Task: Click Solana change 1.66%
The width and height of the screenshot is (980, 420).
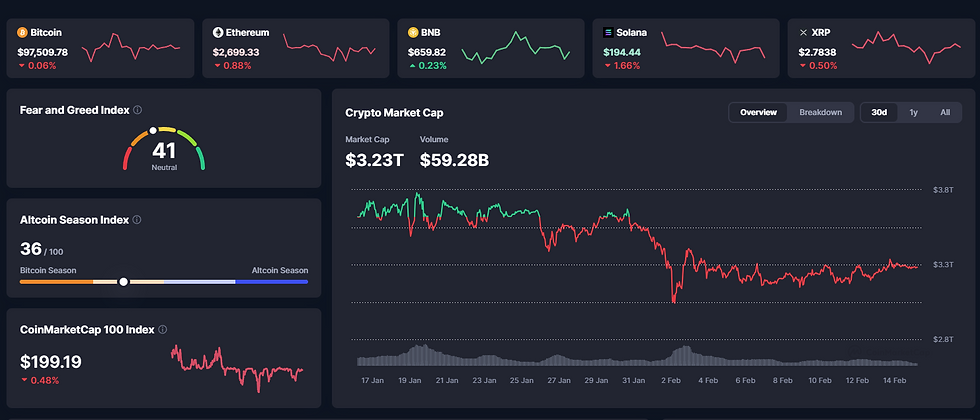Action: pyautogui.click(x=622, y=66)
